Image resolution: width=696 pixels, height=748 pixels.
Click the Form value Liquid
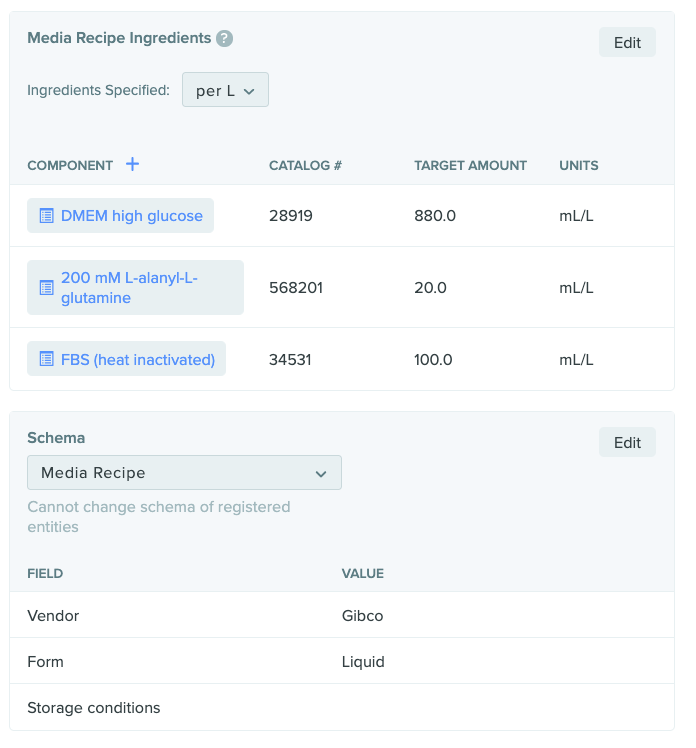coord(363,662)
